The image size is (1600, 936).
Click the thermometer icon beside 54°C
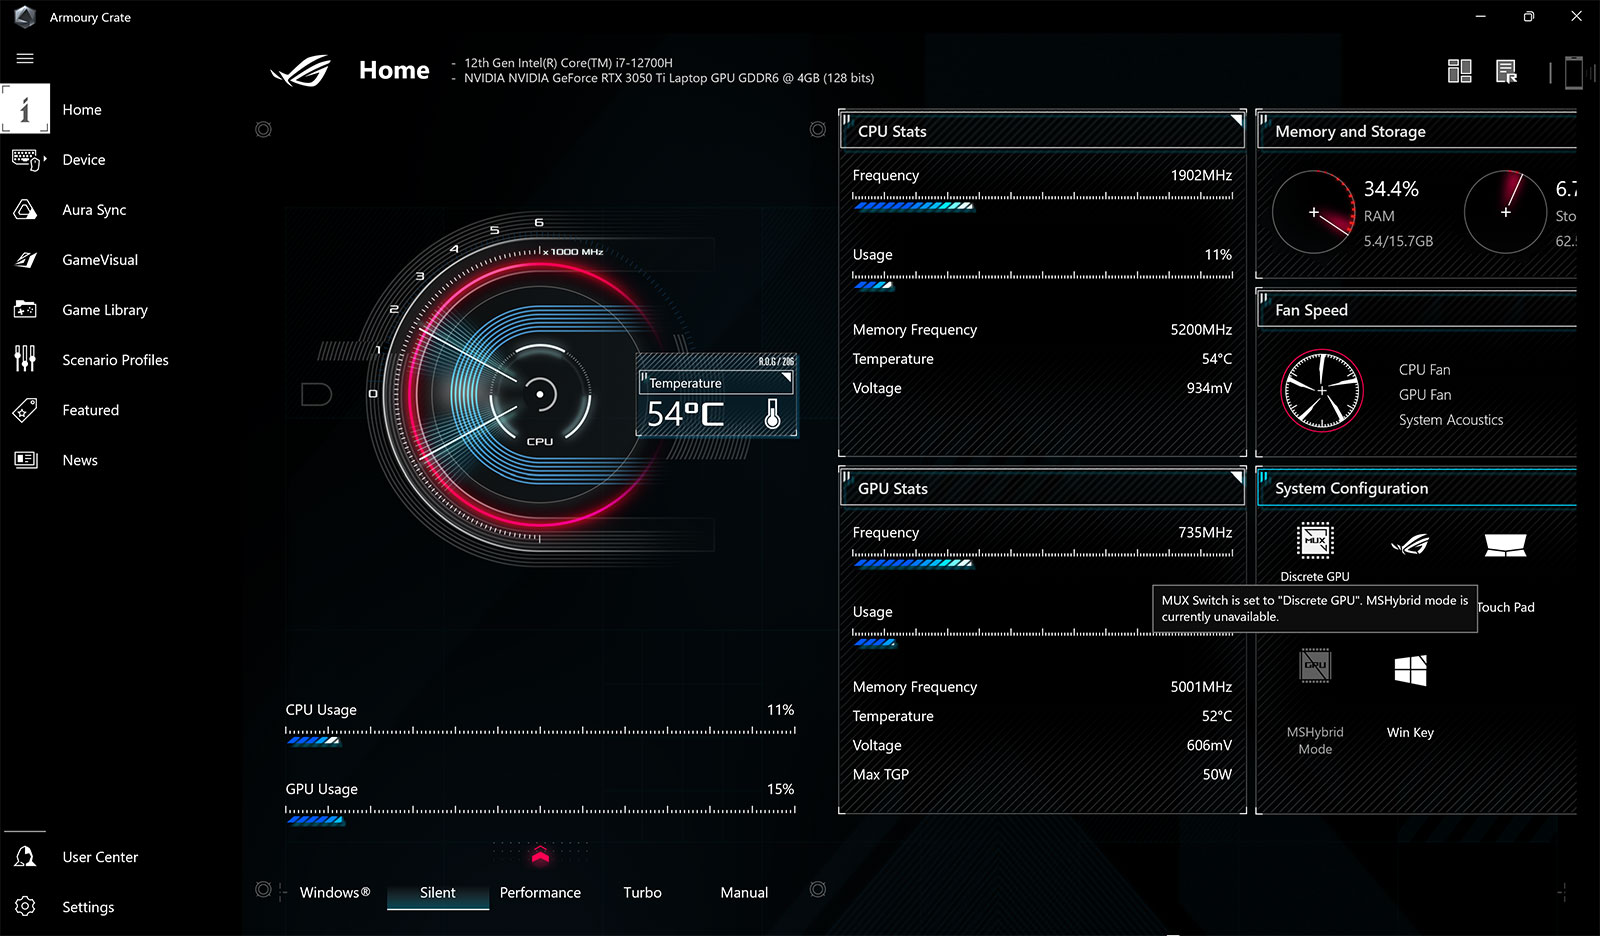coord(772,413)
